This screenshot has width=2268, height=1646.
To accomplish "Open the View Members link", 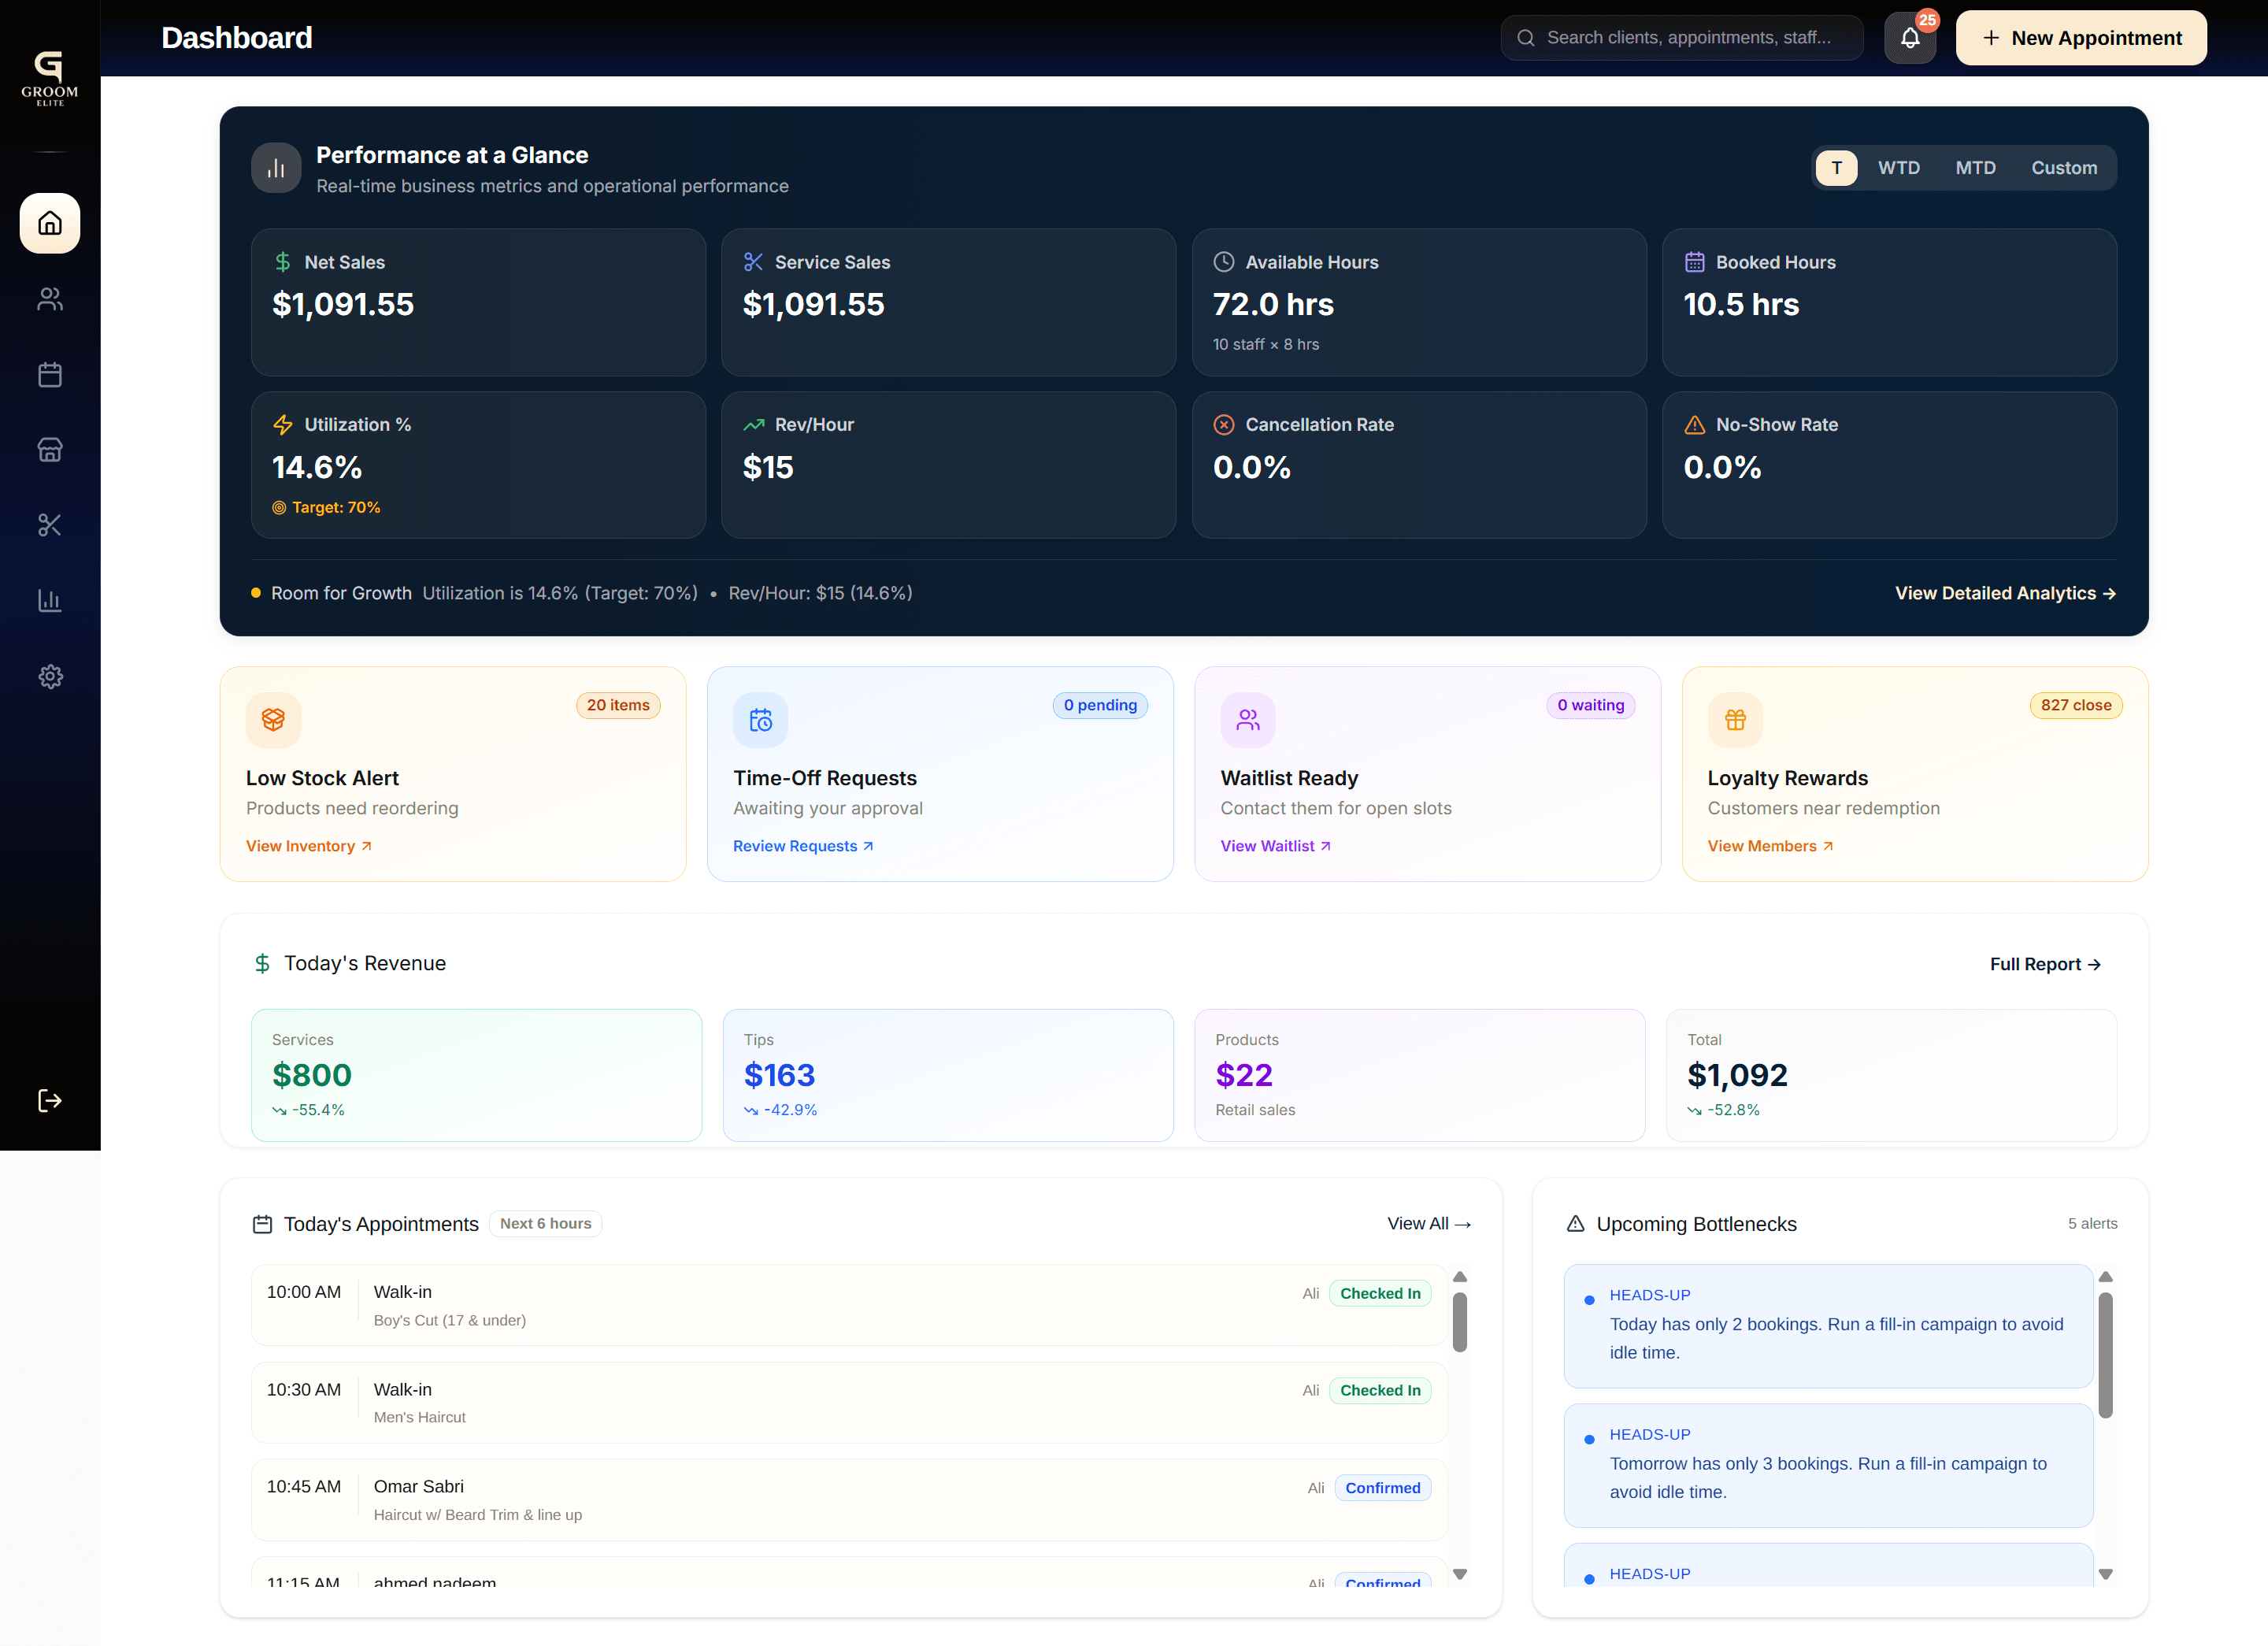I will click(1770, 846).
